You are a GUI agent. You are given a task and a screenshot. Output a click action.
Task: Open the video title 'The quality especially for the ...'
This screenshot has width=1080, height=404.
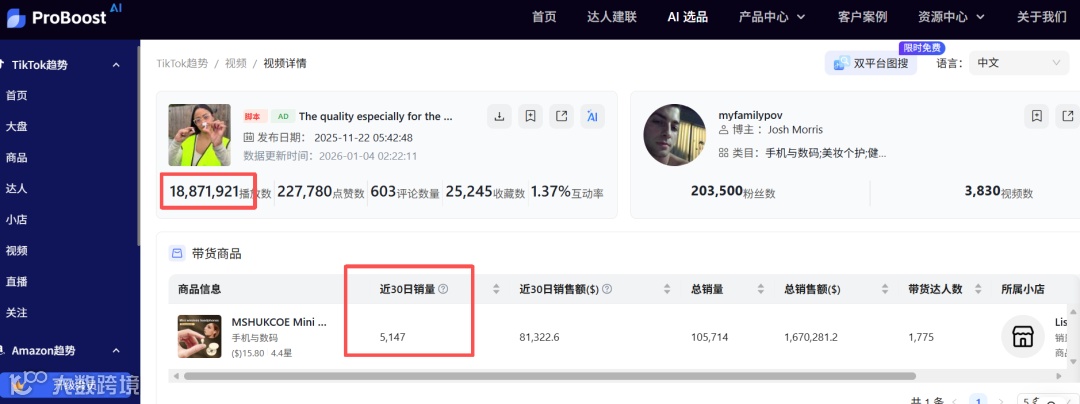(x=376, y=116)
